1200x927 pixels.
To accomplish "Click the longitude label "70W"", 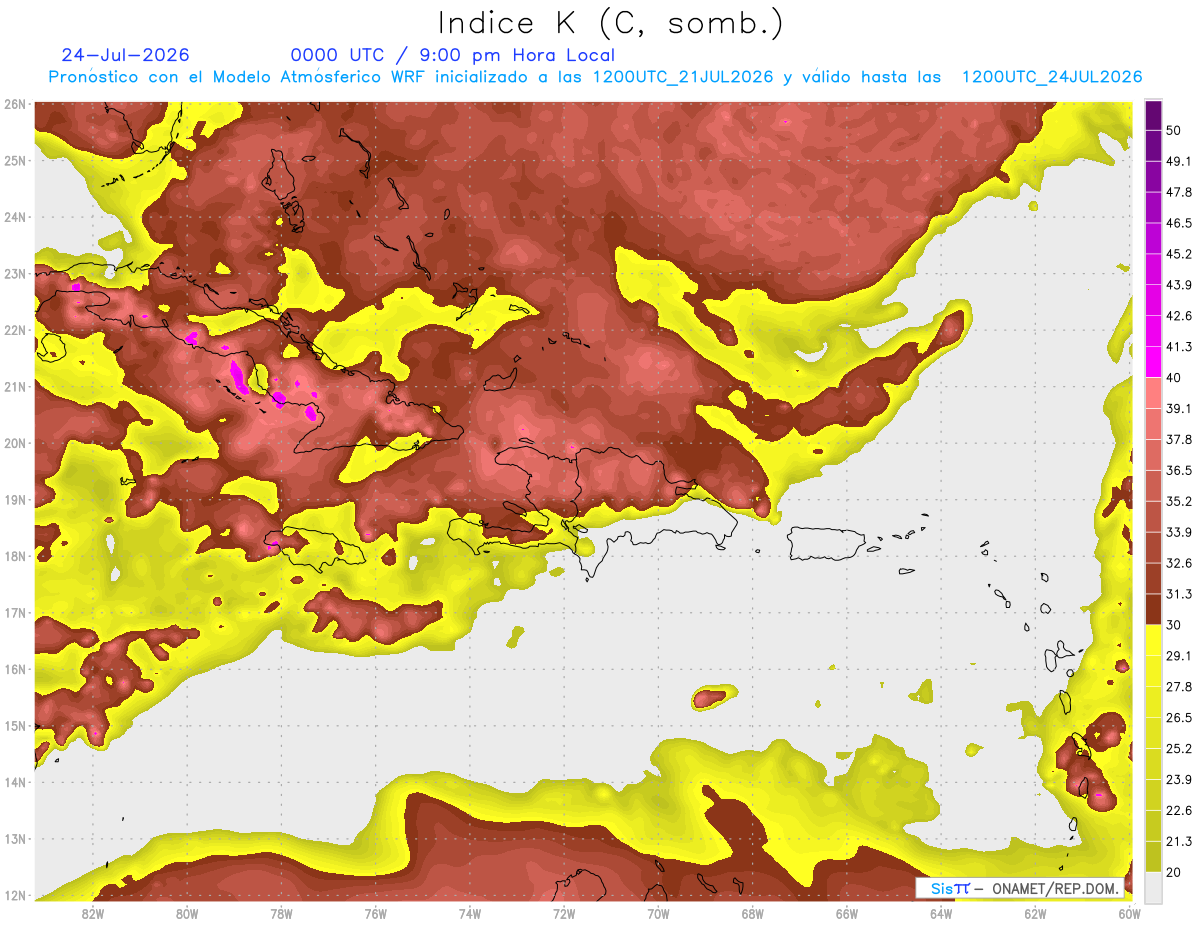I will pyautogui.click(x=658, y=914).
